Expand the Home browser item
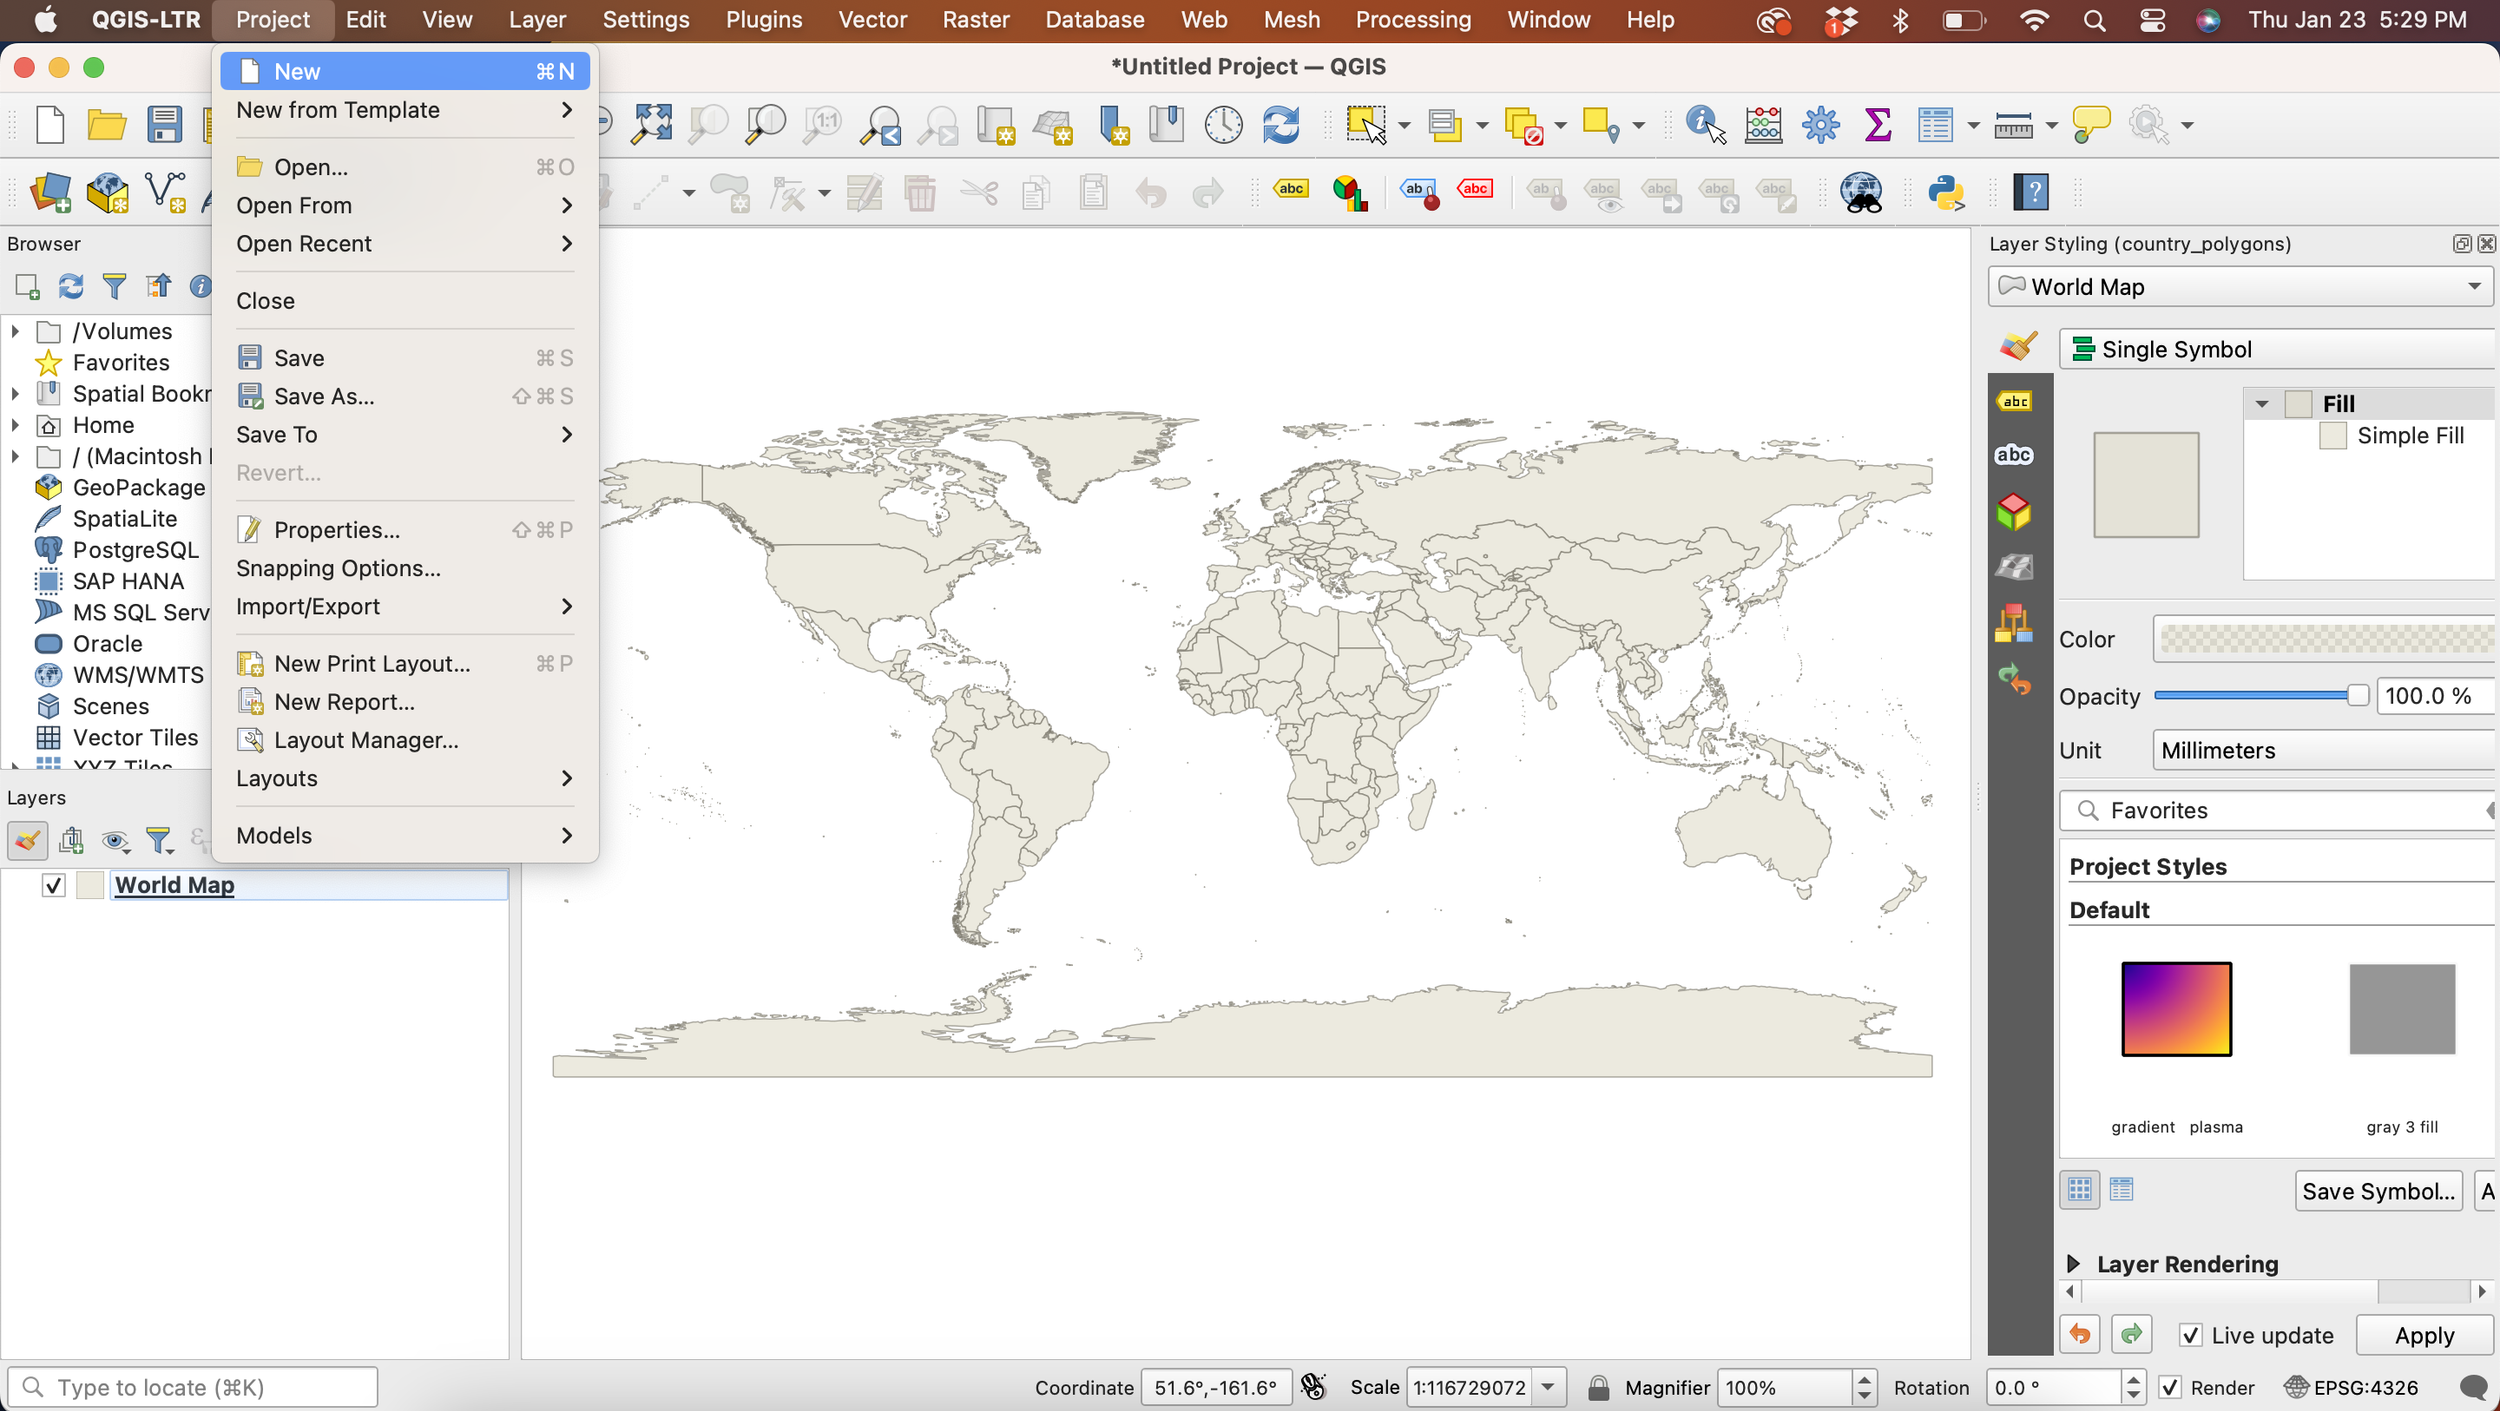This screenshot has width=2500, height=1411. pos(15,425)
